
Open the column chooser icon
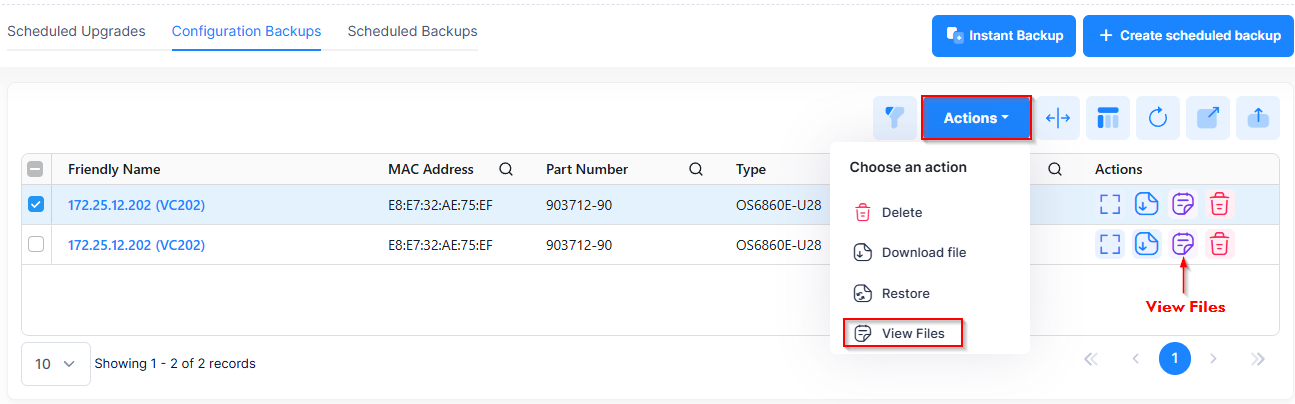tap(1108, 118)
